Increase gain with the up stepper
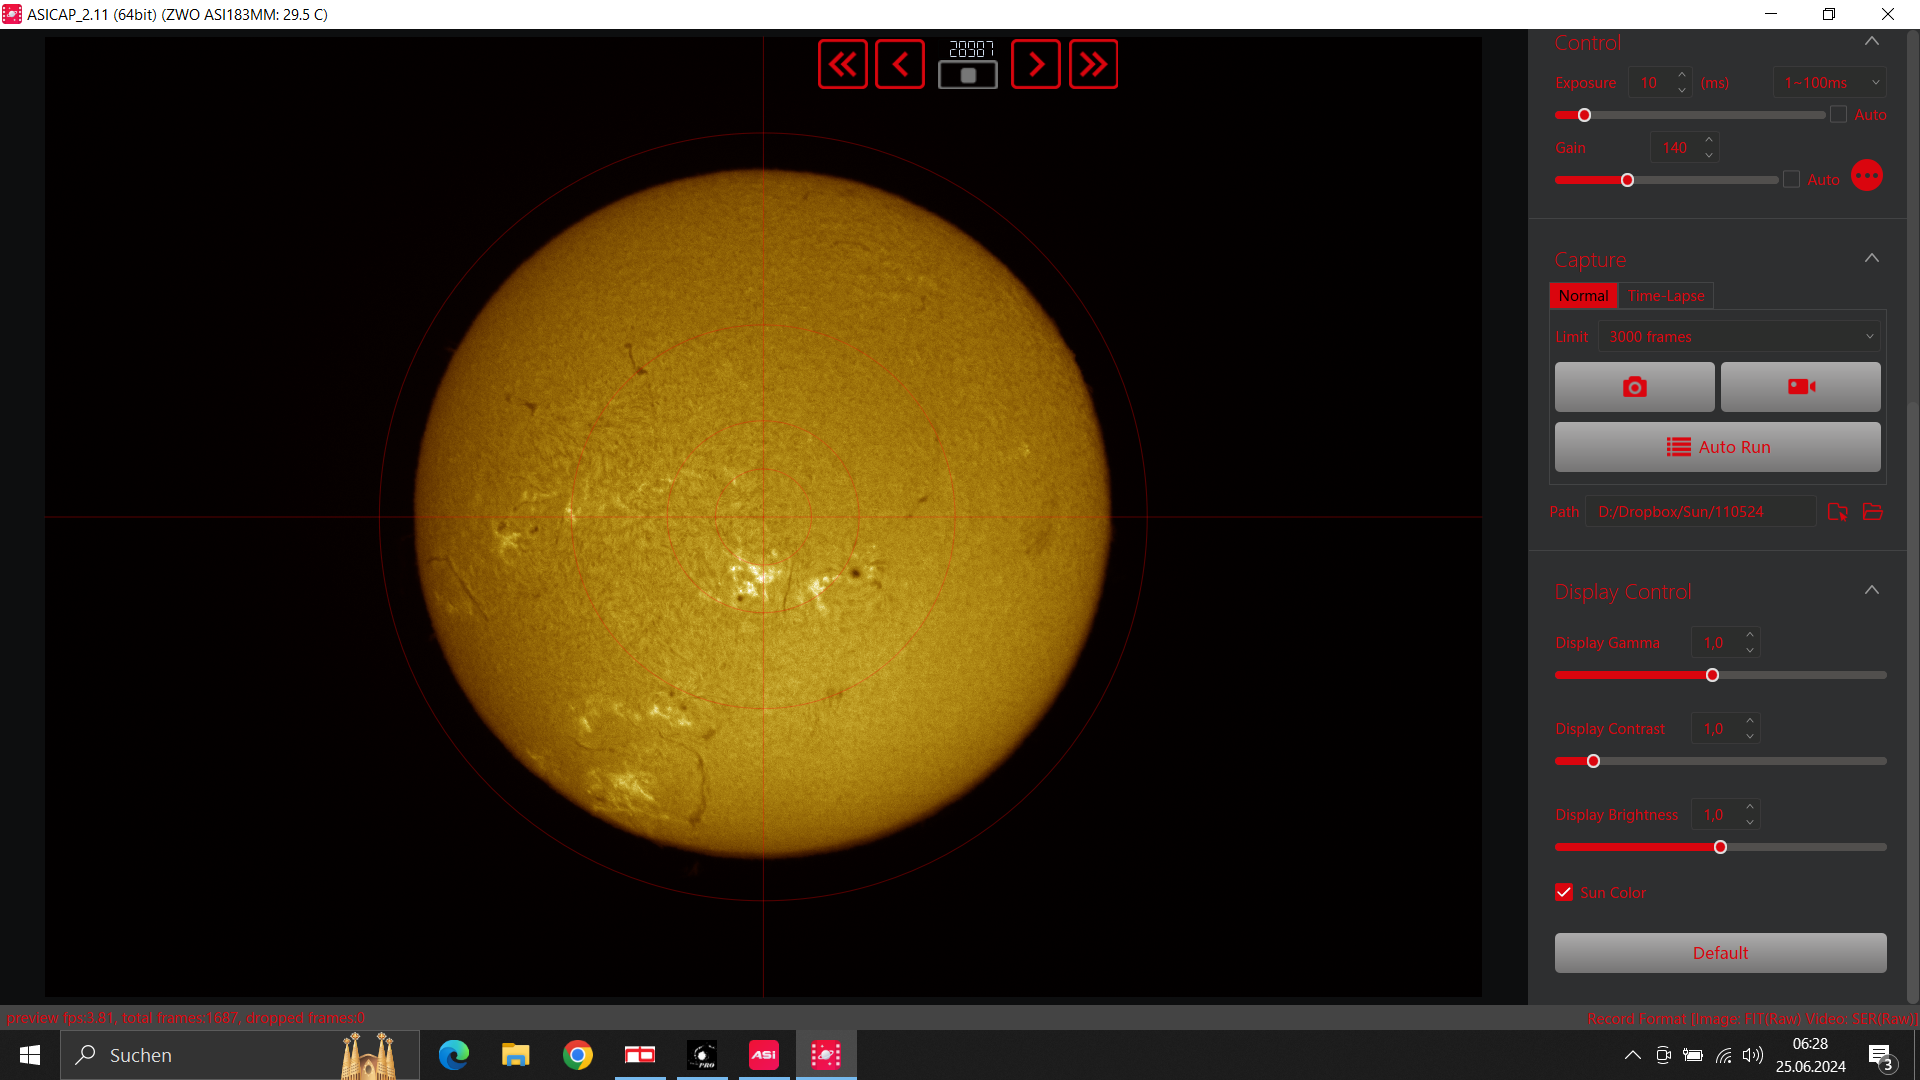The width and height of the screenshot is (1920, 1080). (x=1709, y=140)
